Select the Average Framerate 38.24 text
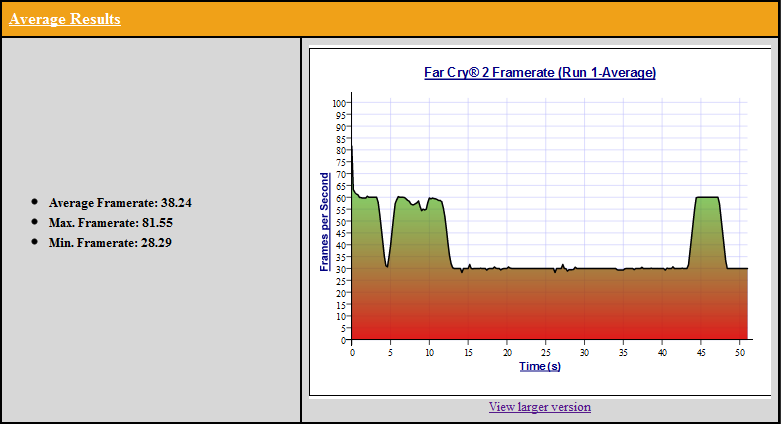The image size is (781, 424). coord(120,202)
